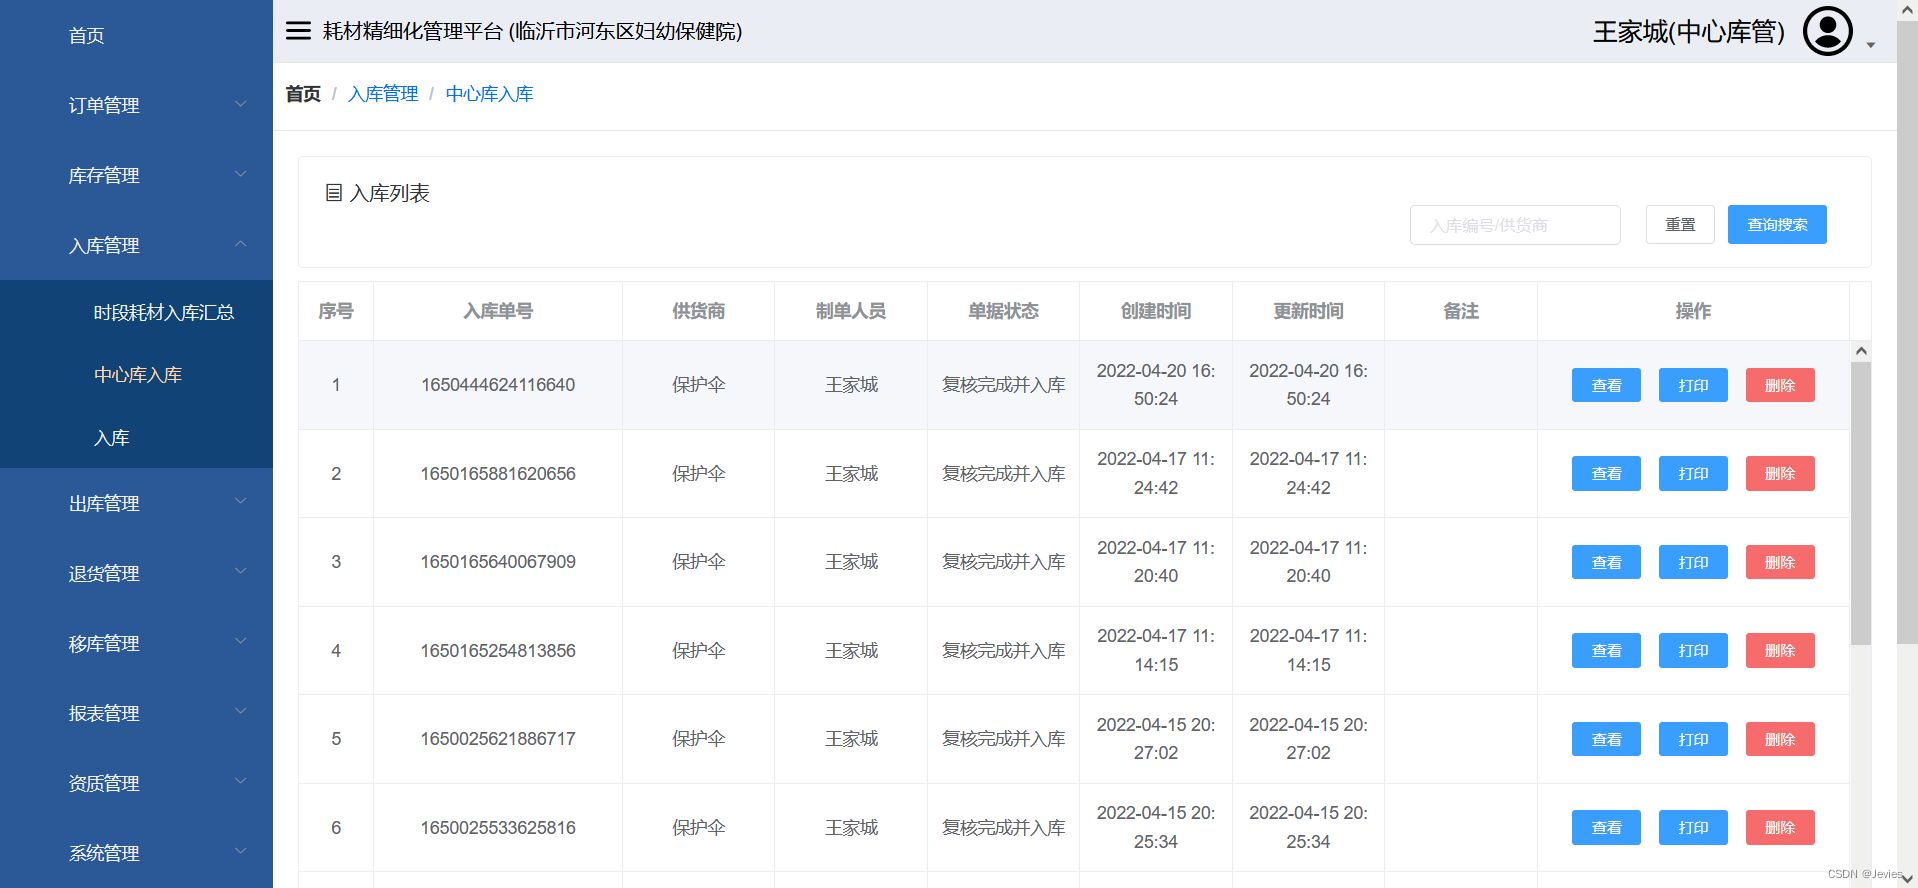Open 时段耗材入库汇总 submenu item
1918x888 pixels.
[164, 313]
